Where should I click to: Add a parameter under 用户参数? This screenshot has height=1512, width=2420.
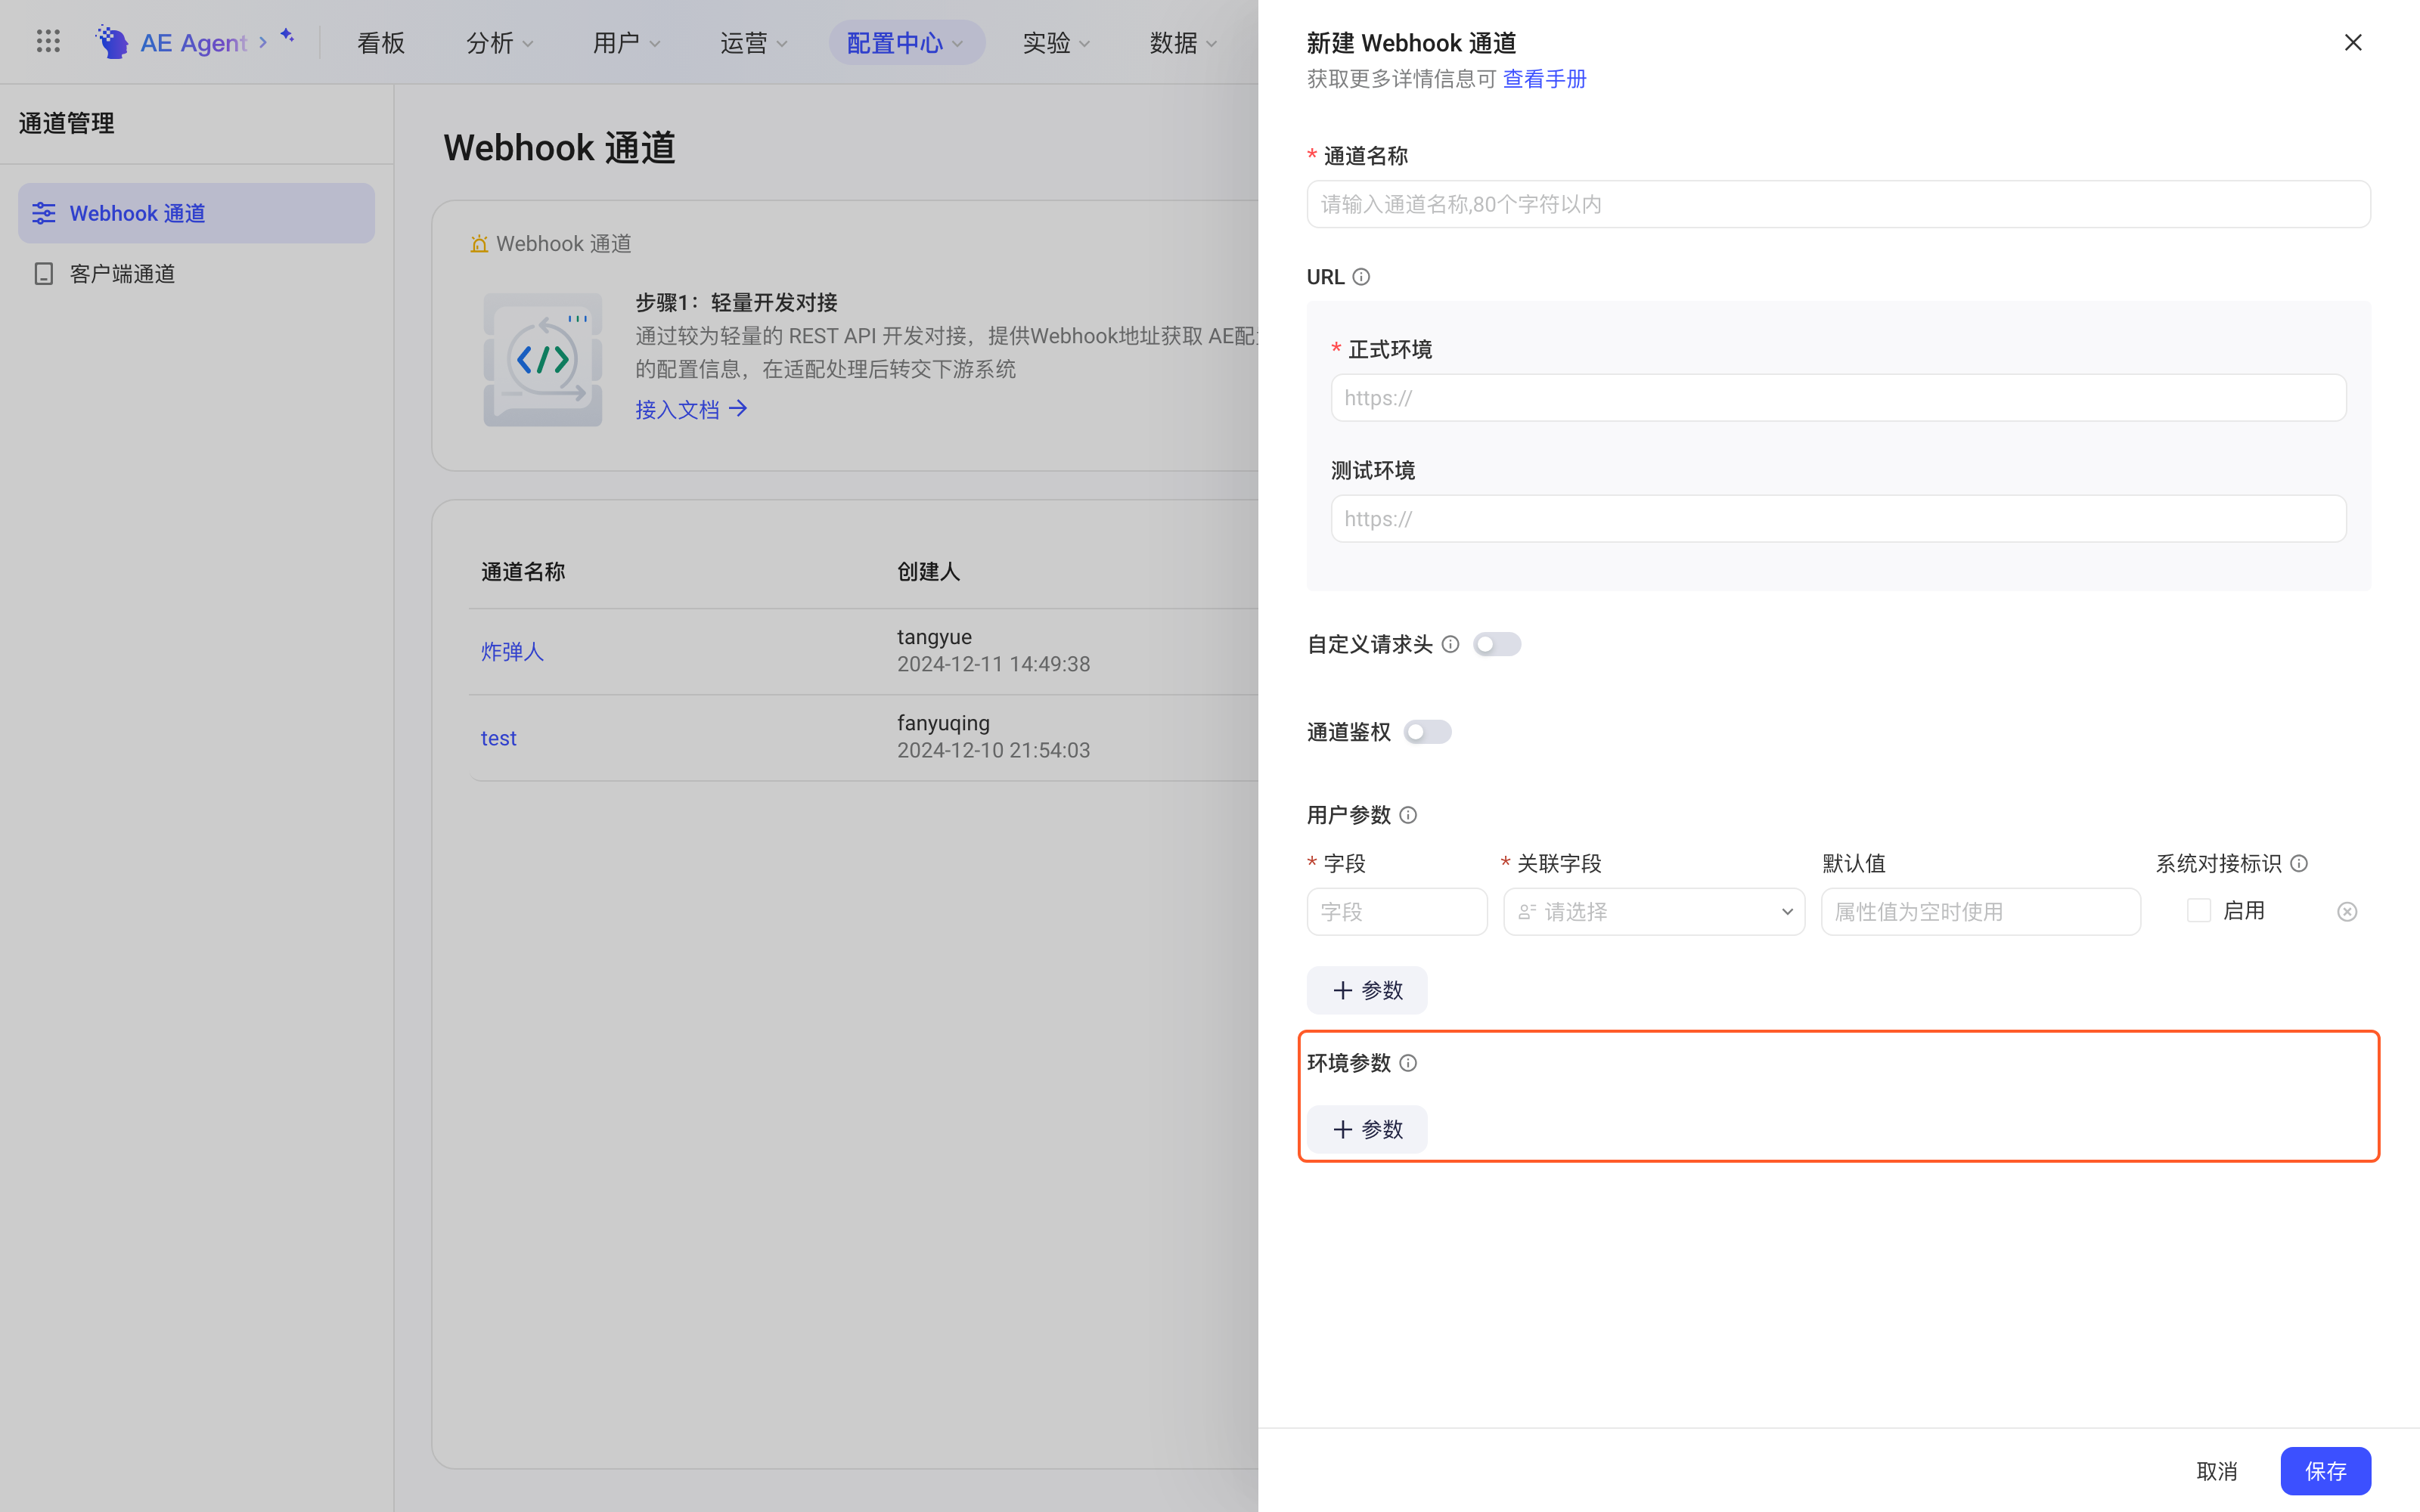point(1367,990)
